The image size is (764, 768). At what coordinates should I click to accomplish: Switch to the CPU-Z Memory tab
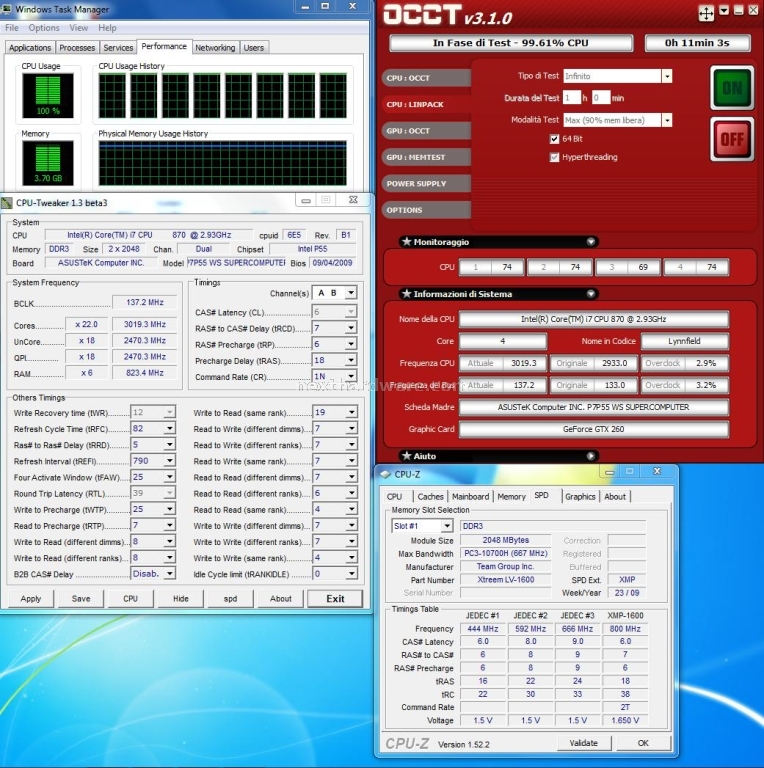511,497
